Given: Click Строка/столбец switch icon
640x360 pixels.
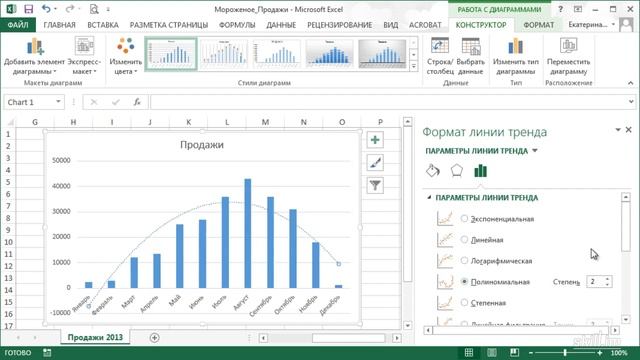Looking at the screenshot, I should 440,56.
